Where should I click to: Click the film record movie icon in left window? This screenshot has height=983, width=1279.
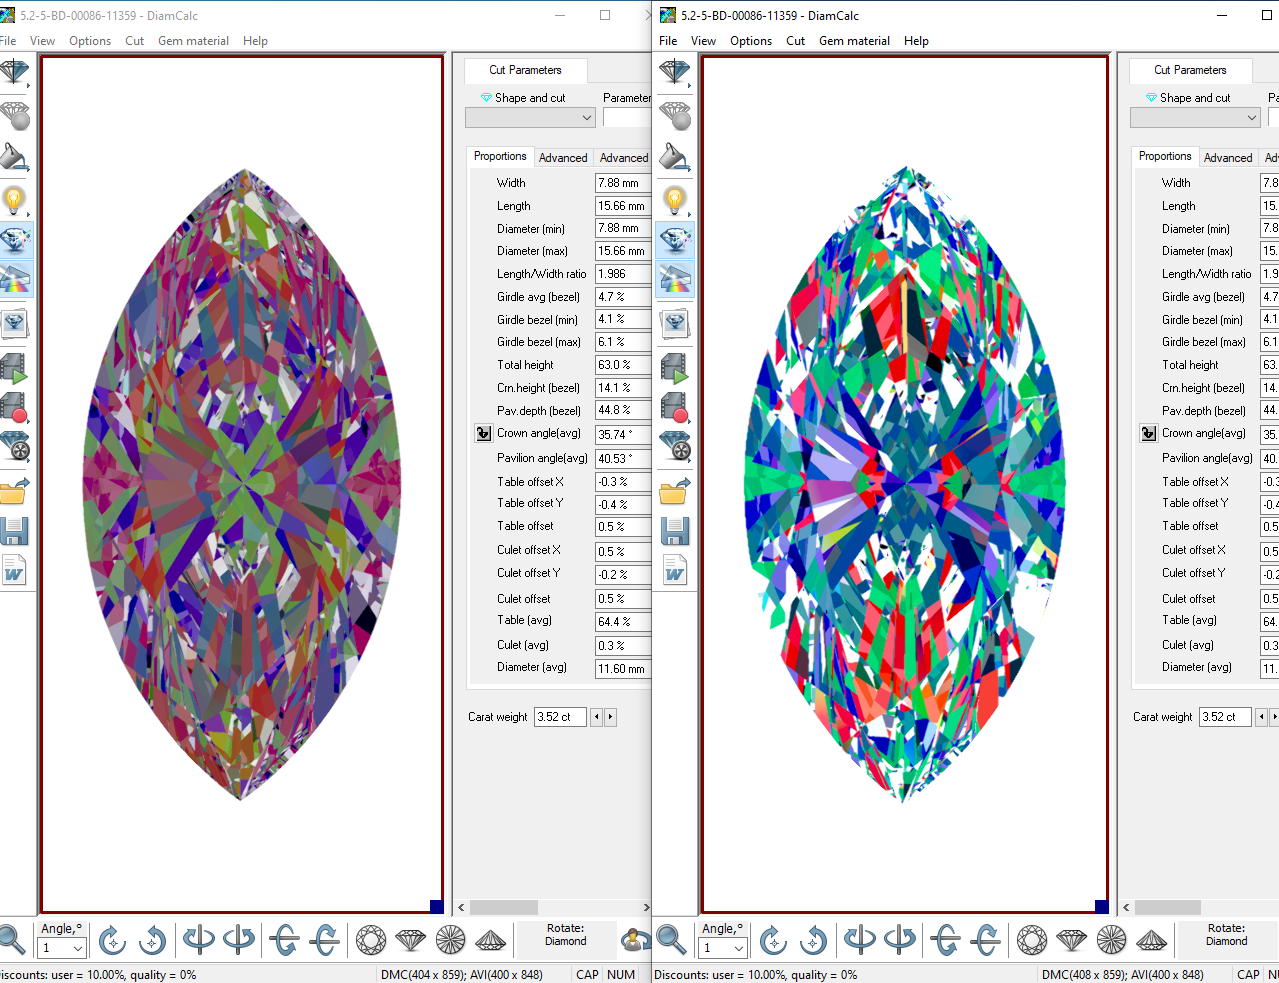(x=14, y=408)
